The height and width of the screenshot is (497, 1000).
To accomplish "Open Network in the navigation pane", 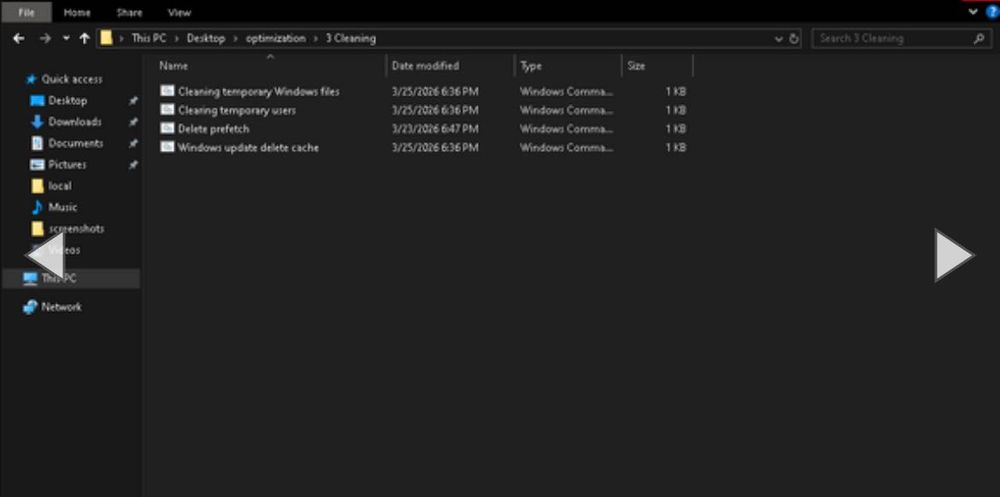I will tap(61, 307).
